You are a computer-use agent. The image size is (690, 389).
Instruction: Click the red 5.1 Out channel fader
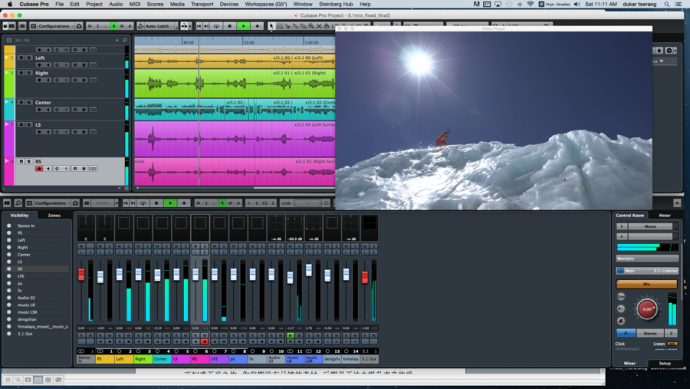point(365,277)
